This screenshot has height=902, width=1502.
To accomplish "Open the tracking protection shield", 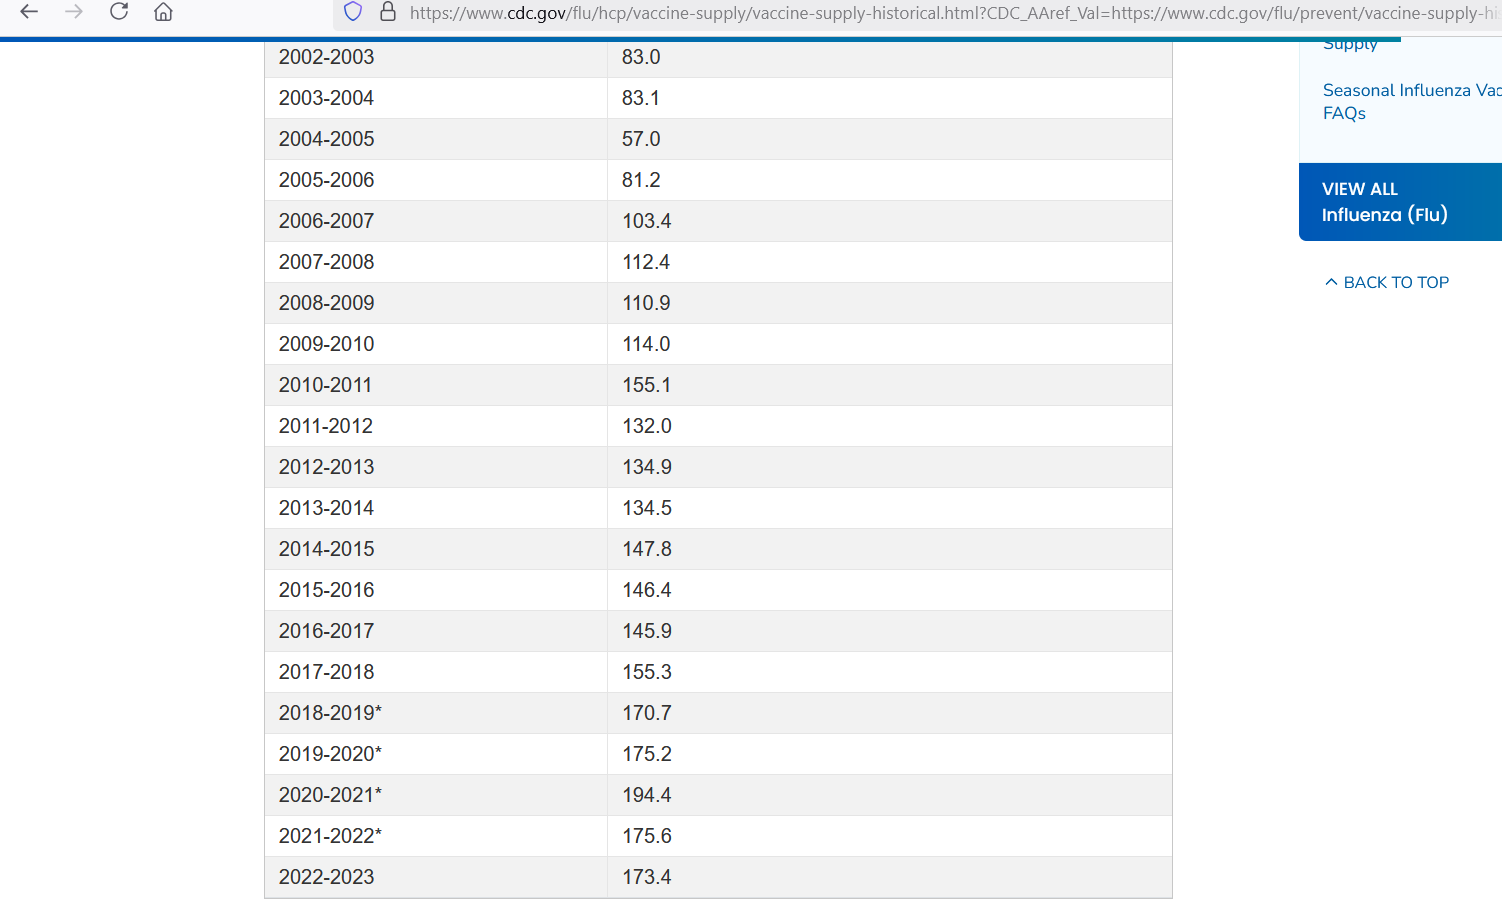I will (353, 12).
